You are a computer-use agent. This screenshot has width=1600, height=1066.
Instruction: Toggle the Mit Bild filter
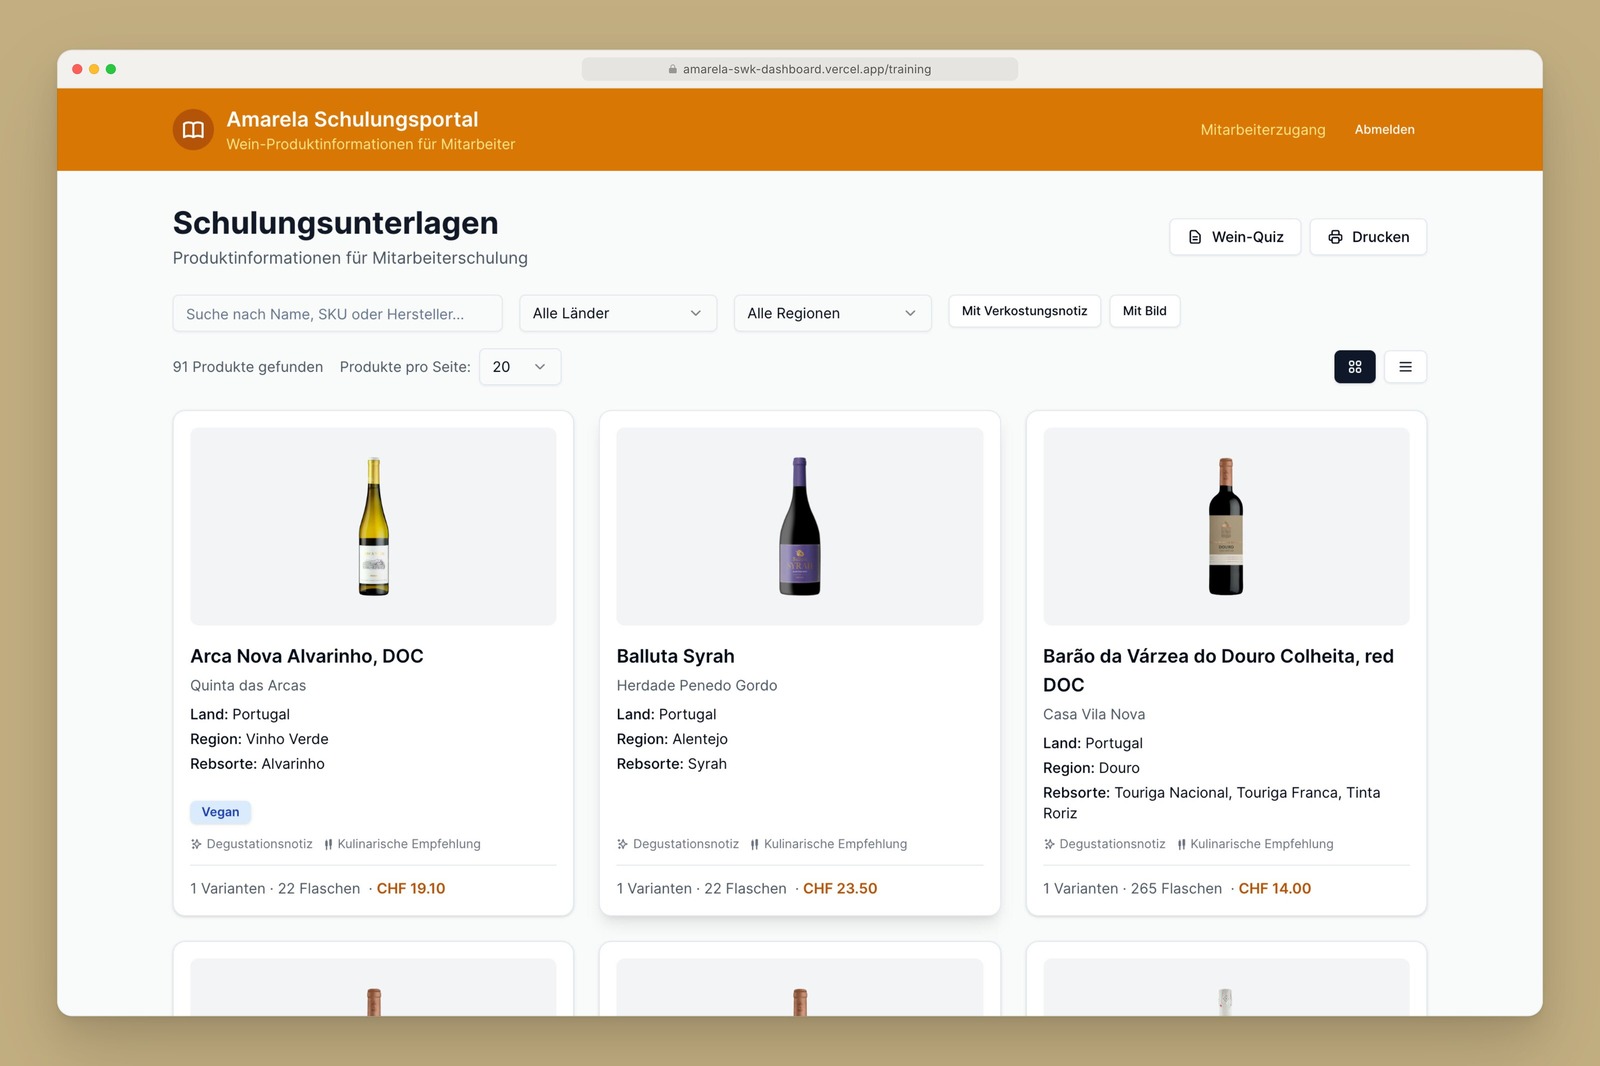pos(1145,311)
